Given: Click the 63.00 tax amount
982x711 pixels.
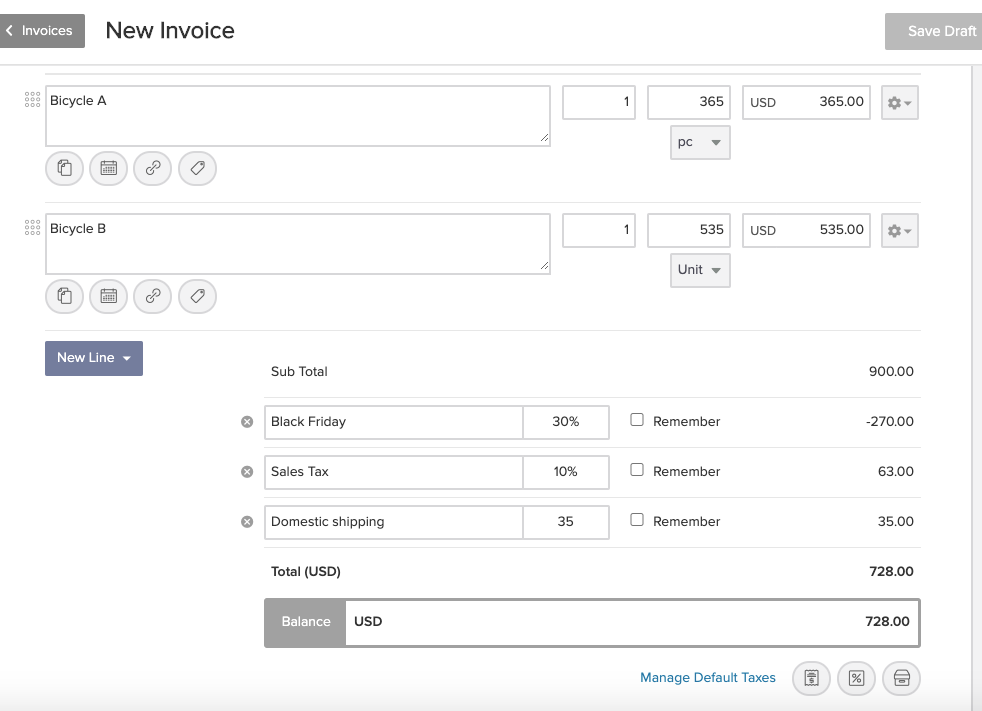Looking at the screenshot, I should (896, 472).
